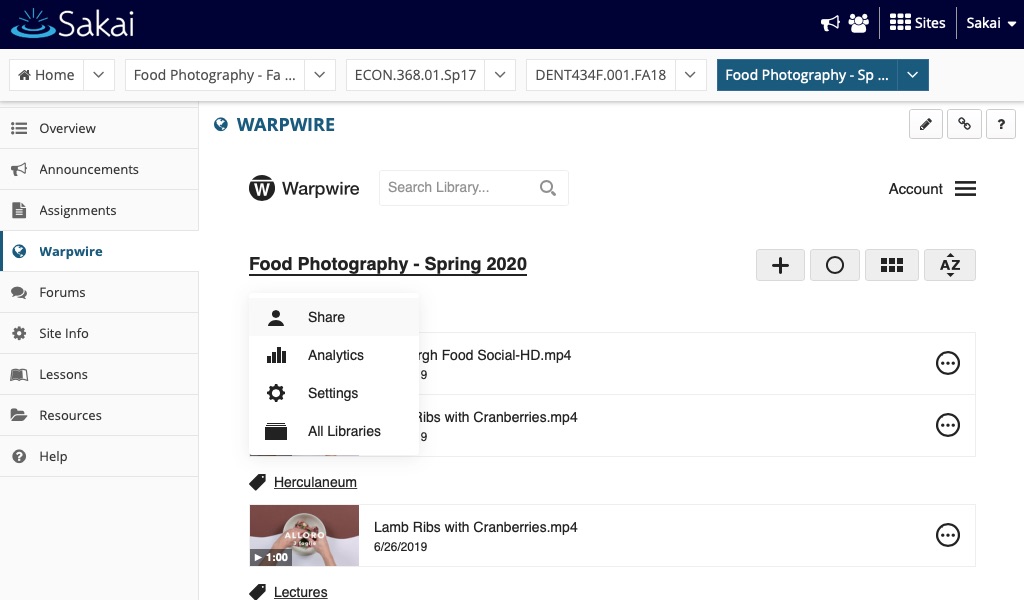Click the WARPWIRE tool title link
This screenshot has height=600, width=1024.
pyautogui.click(x=285, y=125)
